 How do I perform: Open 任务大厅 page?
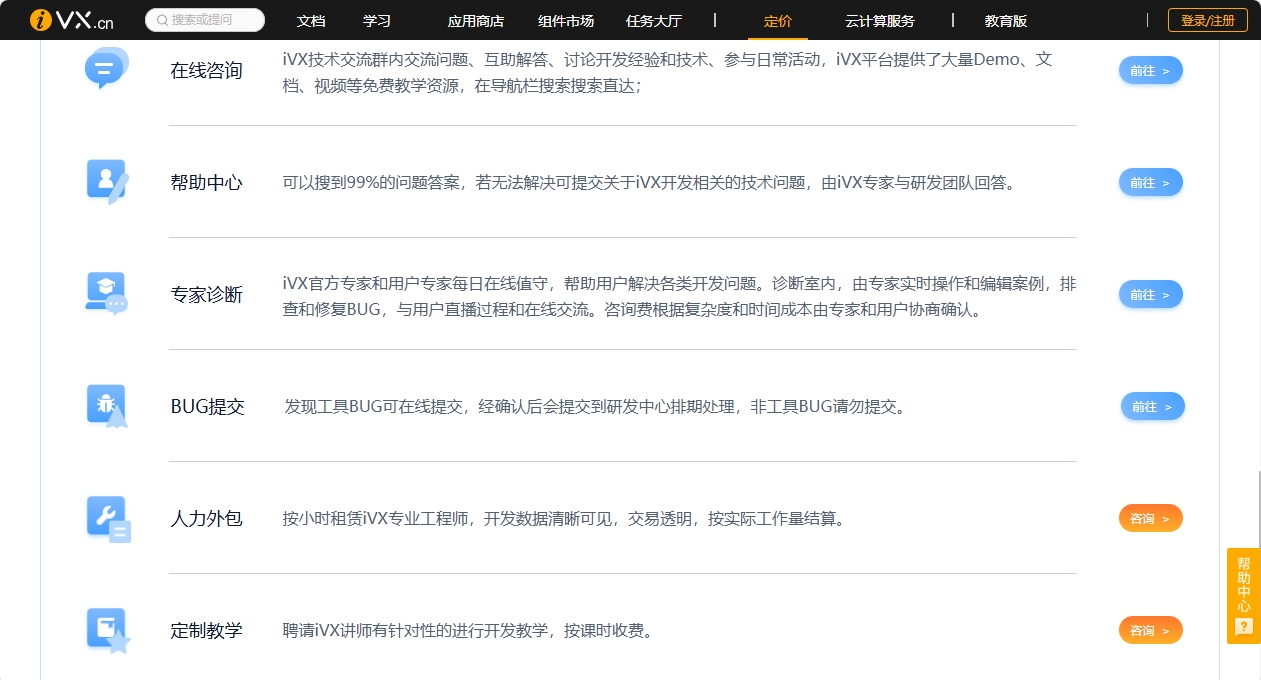point(654,21)
